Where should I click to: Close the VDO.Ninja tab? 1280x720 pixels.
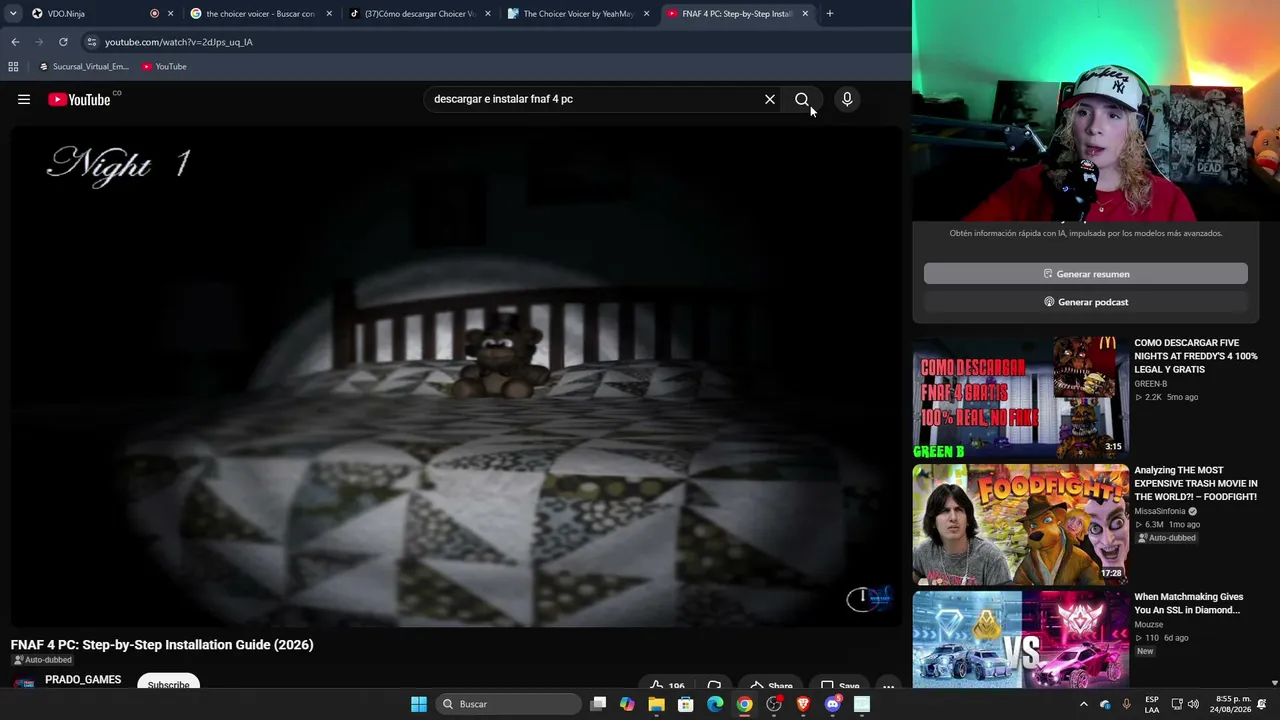(171, 14)
